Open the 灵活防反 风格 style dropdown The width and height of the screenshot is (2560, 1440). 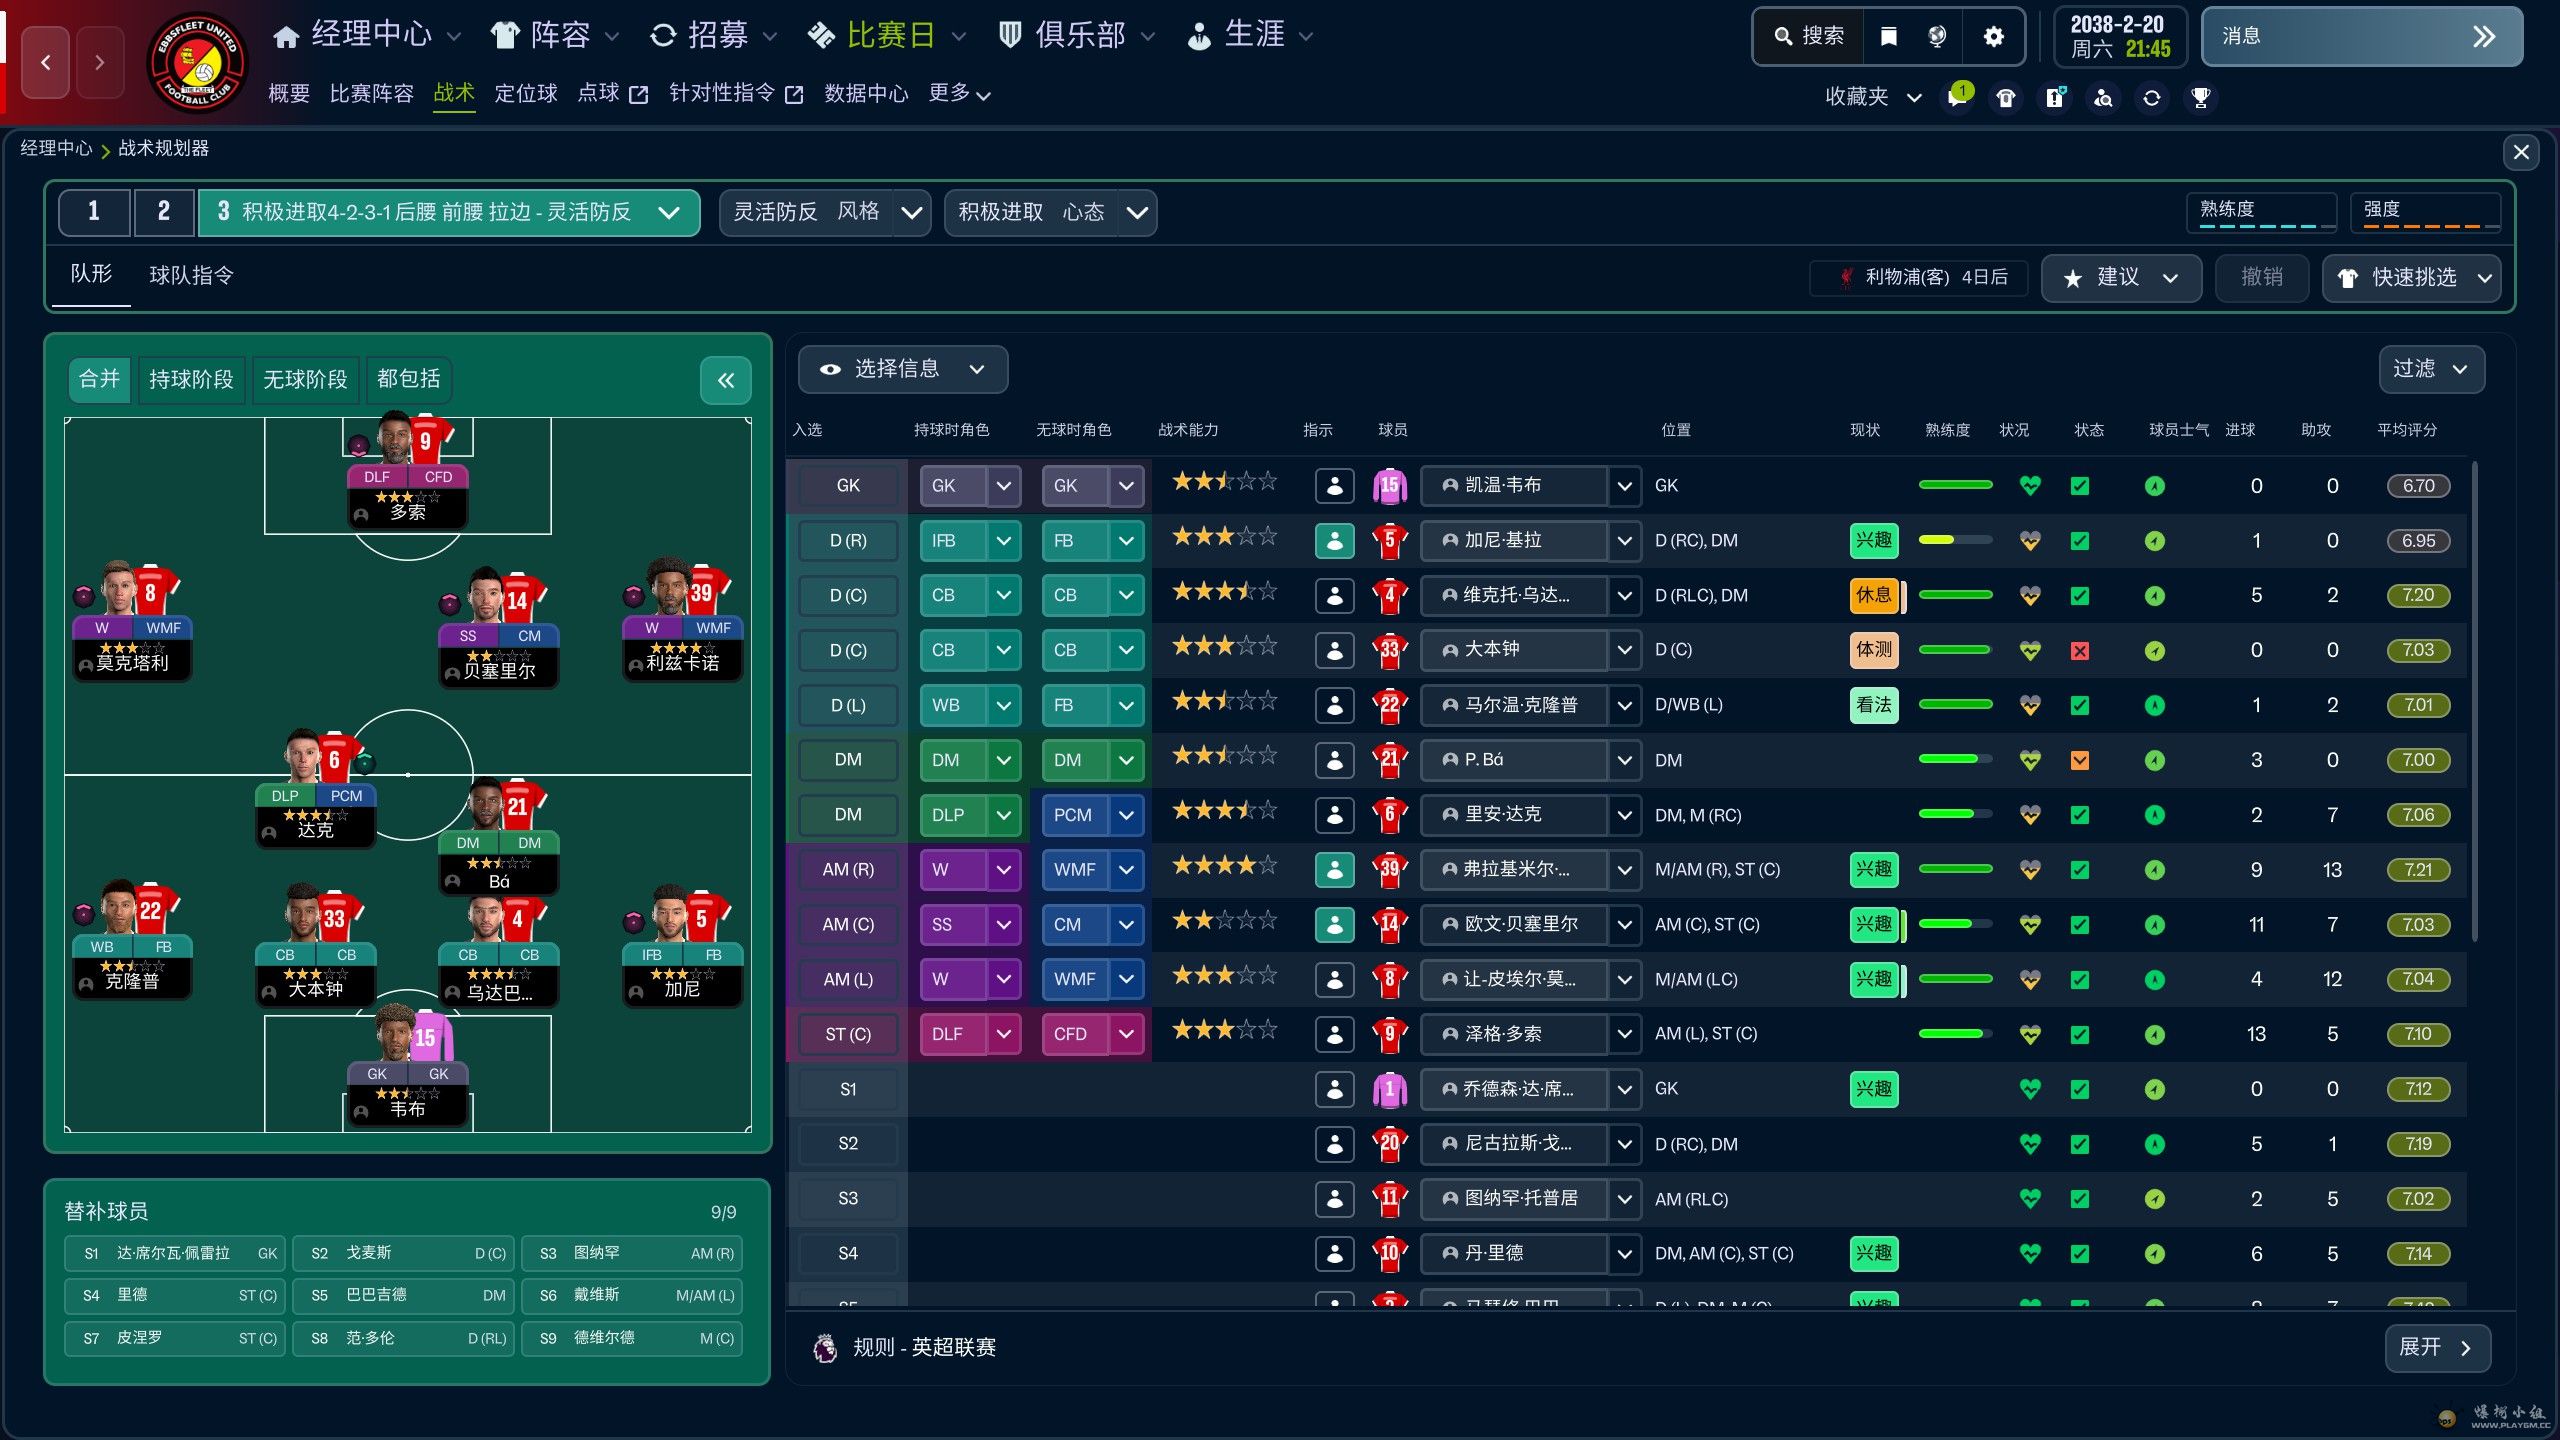[825, 212]
